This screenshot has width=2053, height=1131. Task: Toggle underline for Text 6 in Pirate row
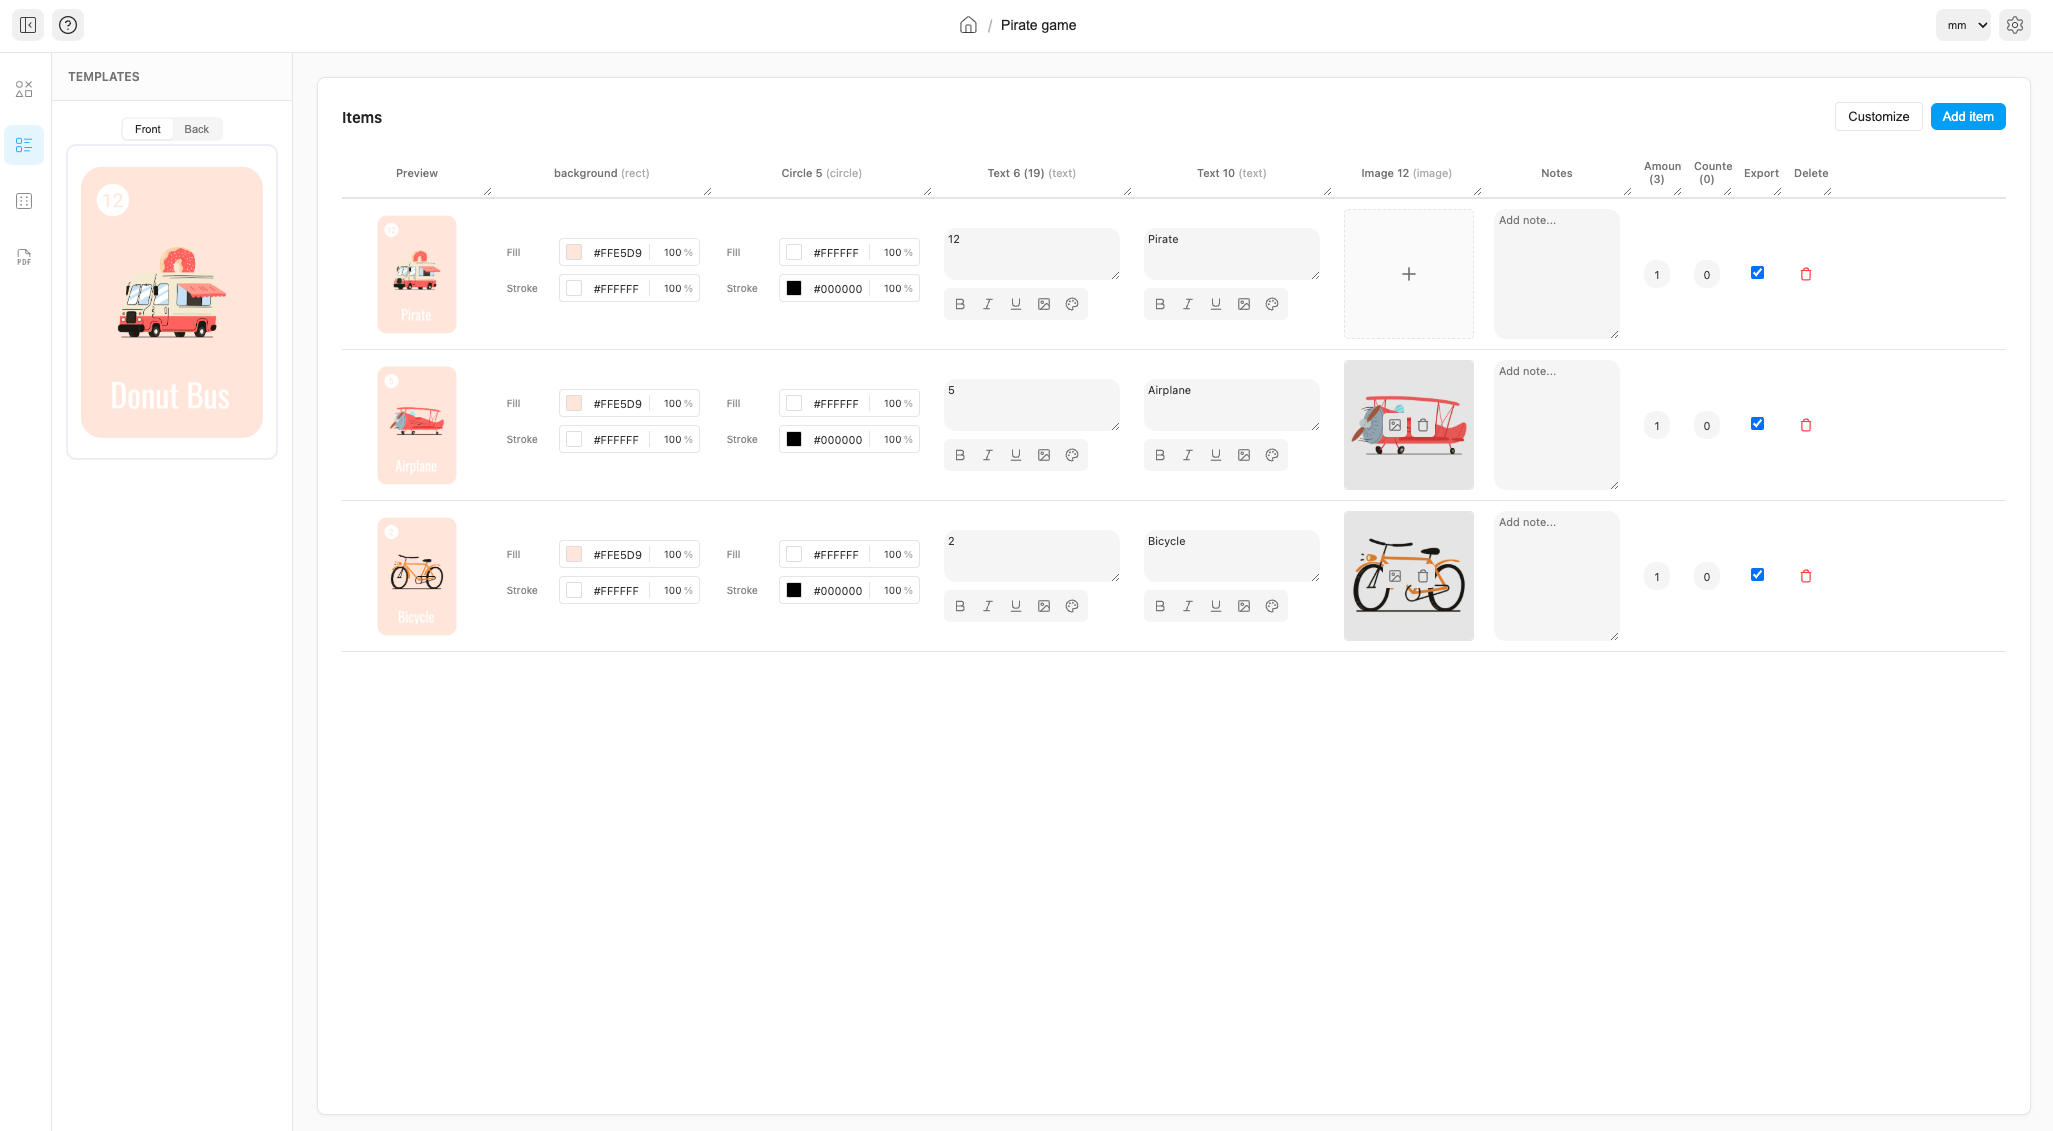point(1016,304)
